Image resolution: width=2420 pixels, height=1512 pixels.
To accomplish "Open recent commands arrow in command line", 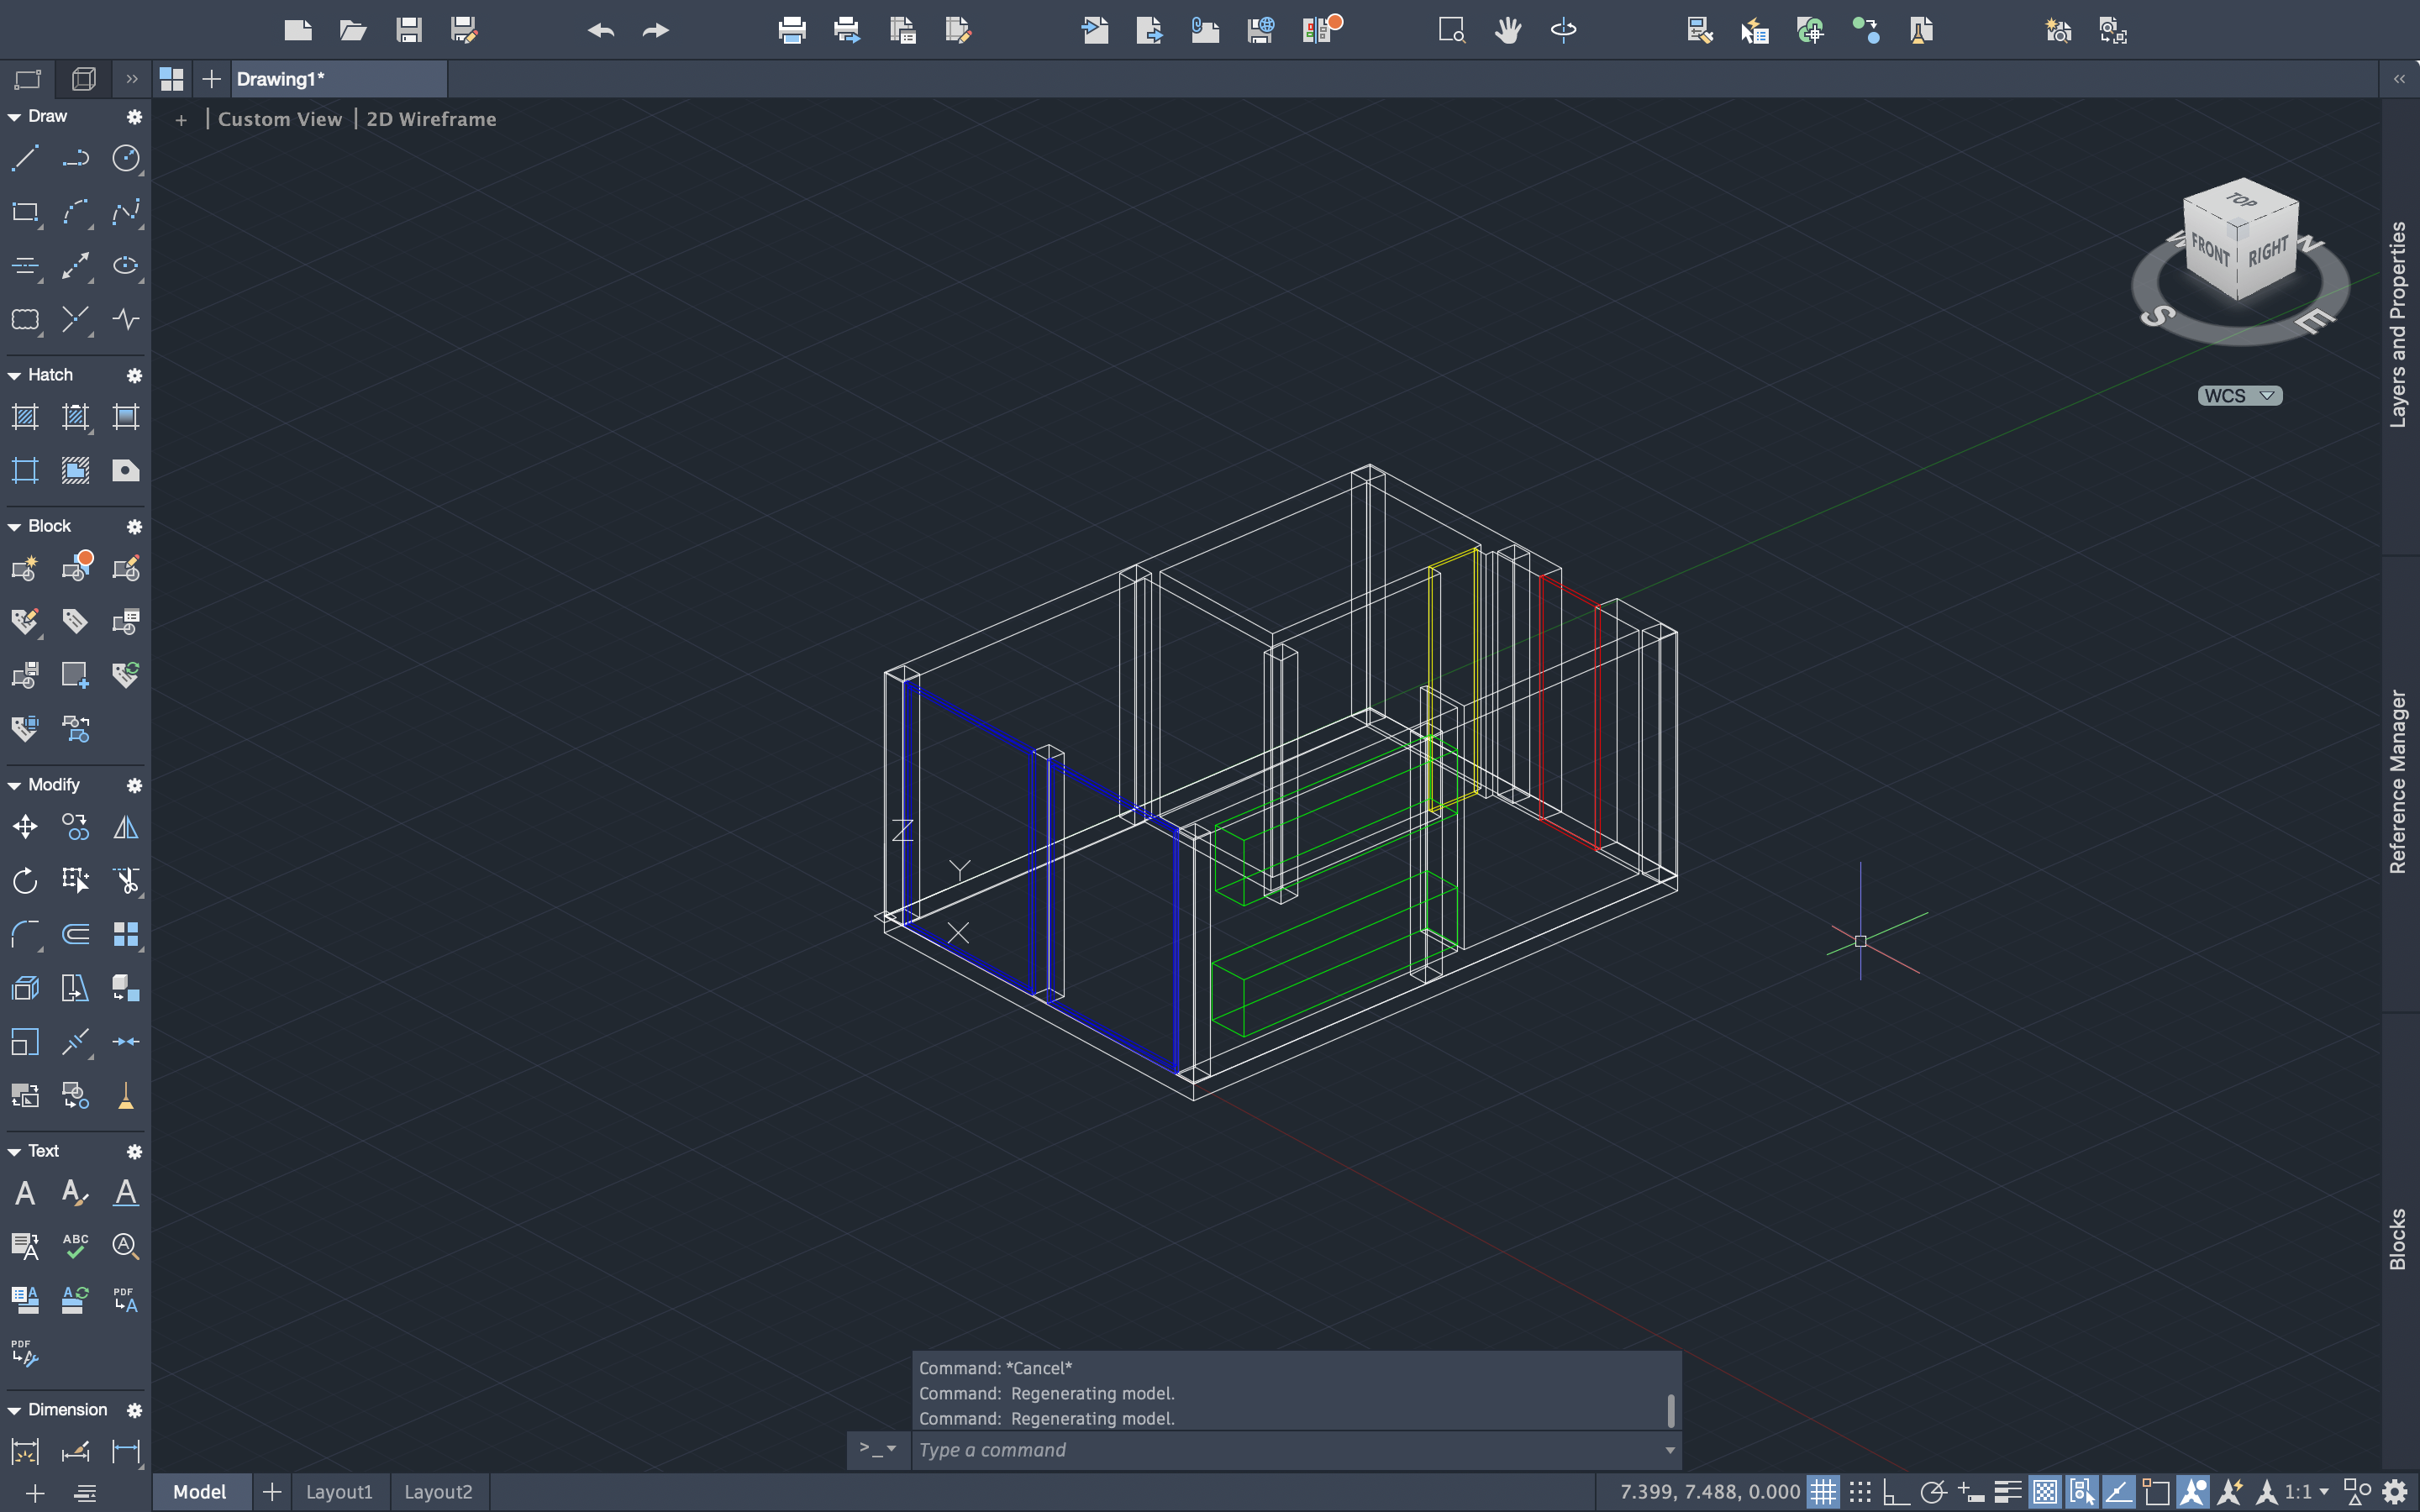I will [x=1669, y=1450].
